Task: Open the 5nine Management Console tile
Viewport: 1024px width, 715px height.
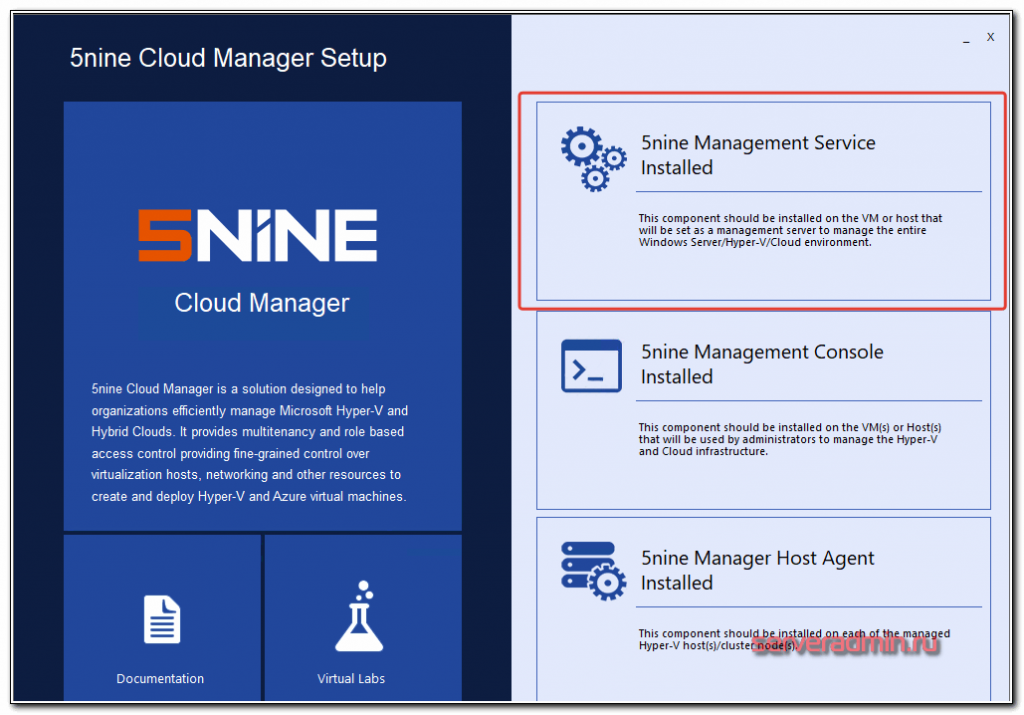Action: (x=763, y=410)
